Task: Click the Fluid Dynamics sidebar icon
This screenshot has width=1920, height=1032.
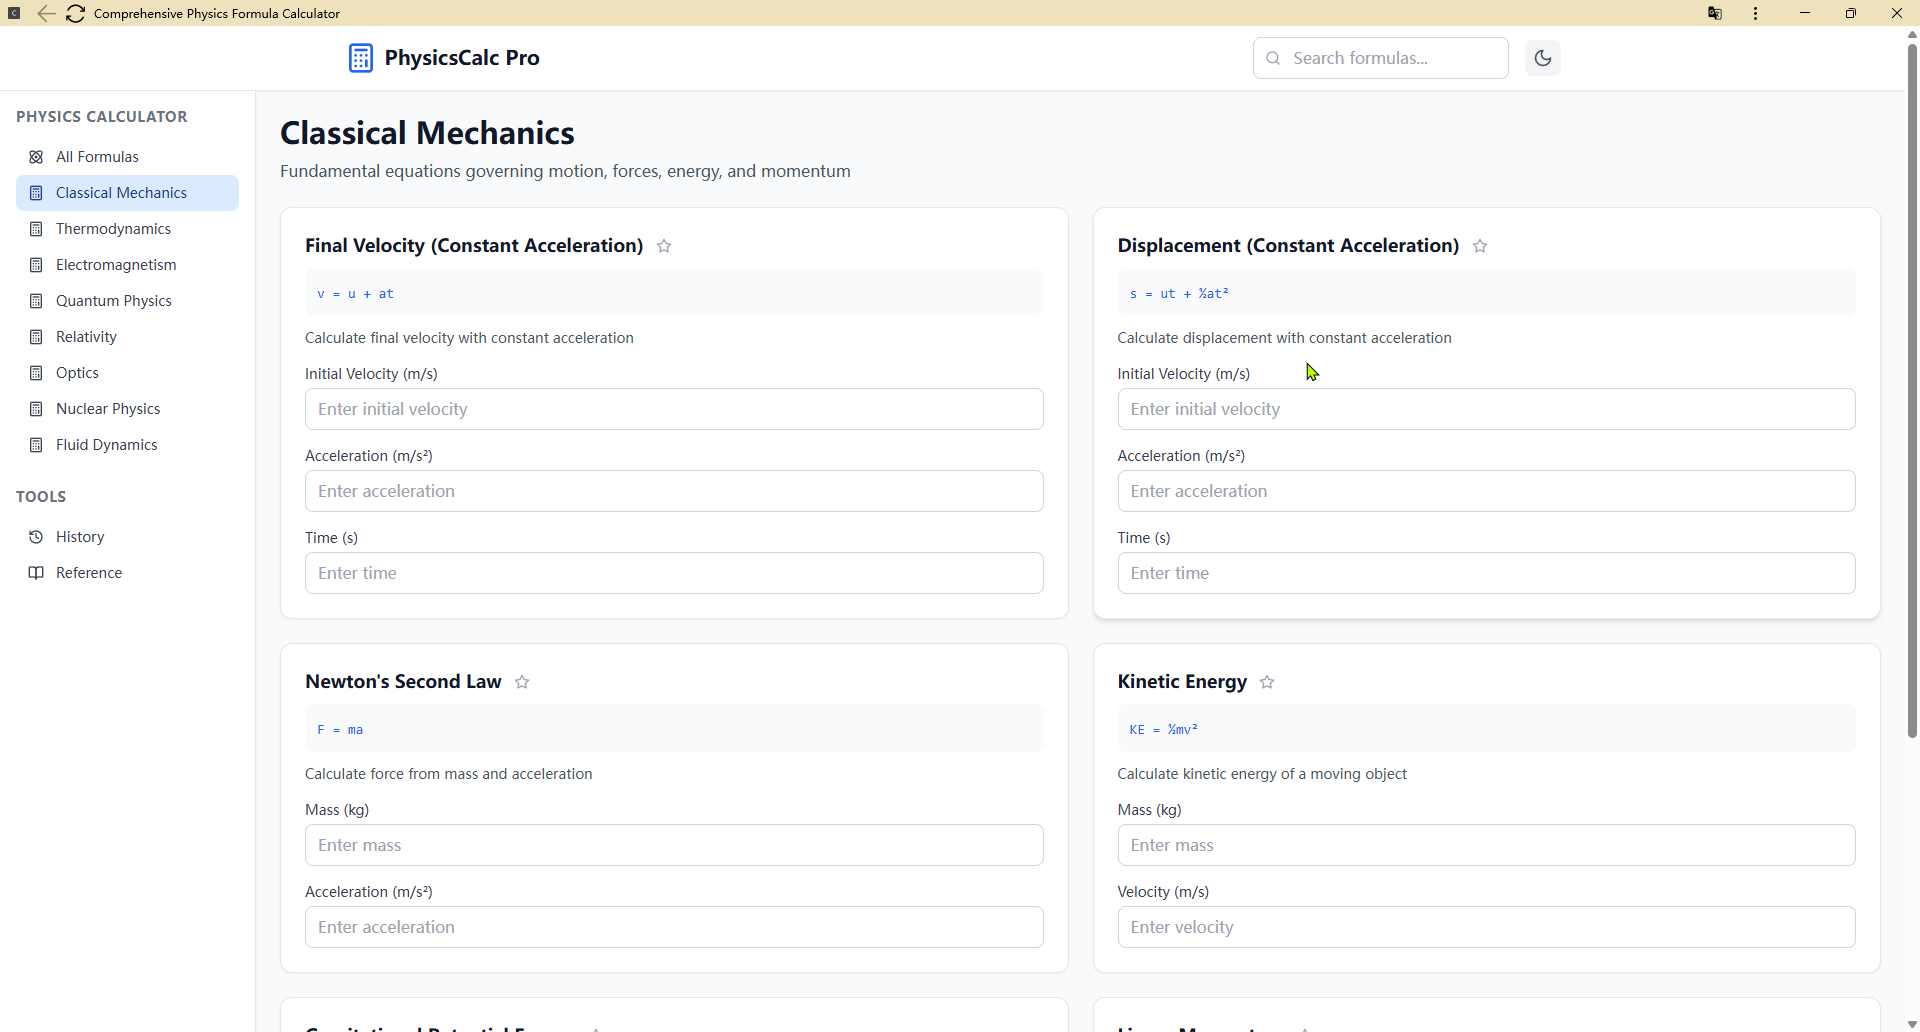Action: 36,445
